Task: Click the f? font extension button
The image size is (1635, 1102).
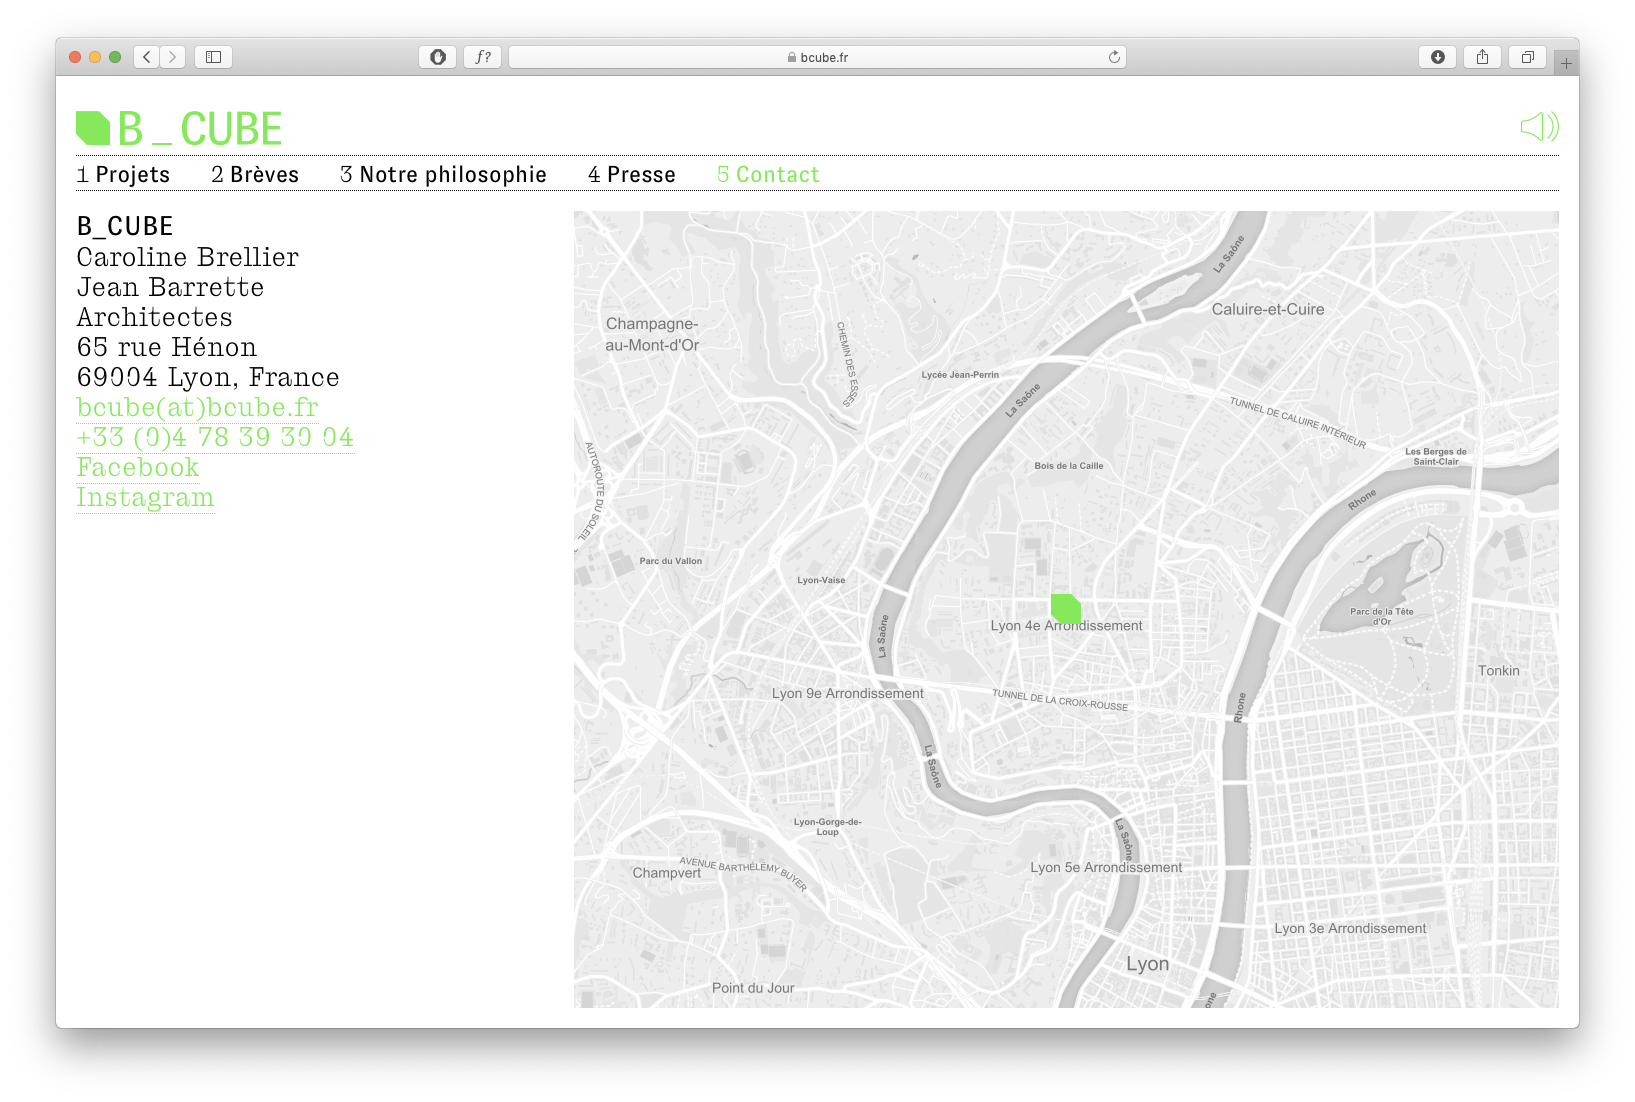Action: tap(483, 57)
